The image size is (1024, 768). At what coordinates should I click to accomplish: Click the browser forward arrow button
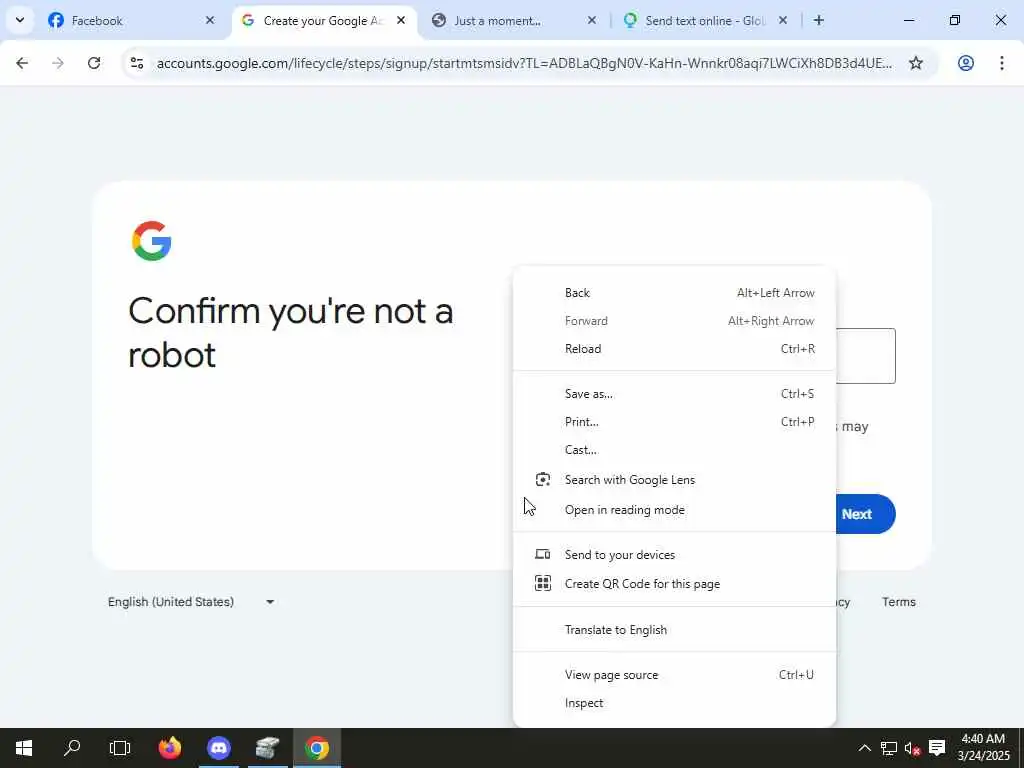tap(58, 63)
